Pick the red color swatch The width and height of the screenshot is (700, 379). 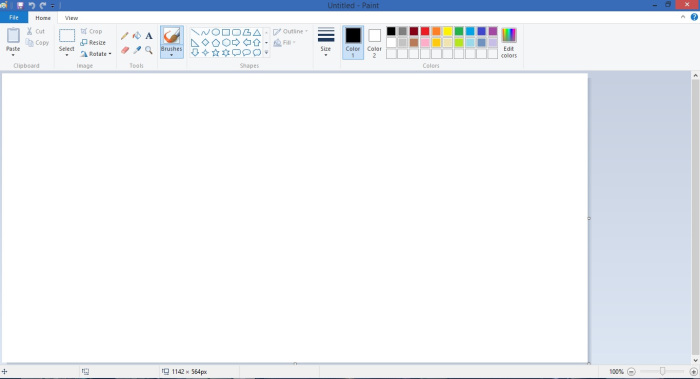pos(425,31)
